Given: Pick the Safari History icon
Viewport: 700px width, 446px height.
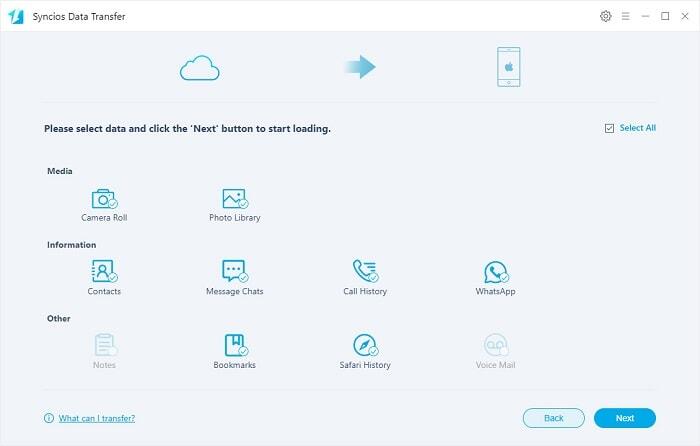Looking at the screenshot, I should coord(364,345).
